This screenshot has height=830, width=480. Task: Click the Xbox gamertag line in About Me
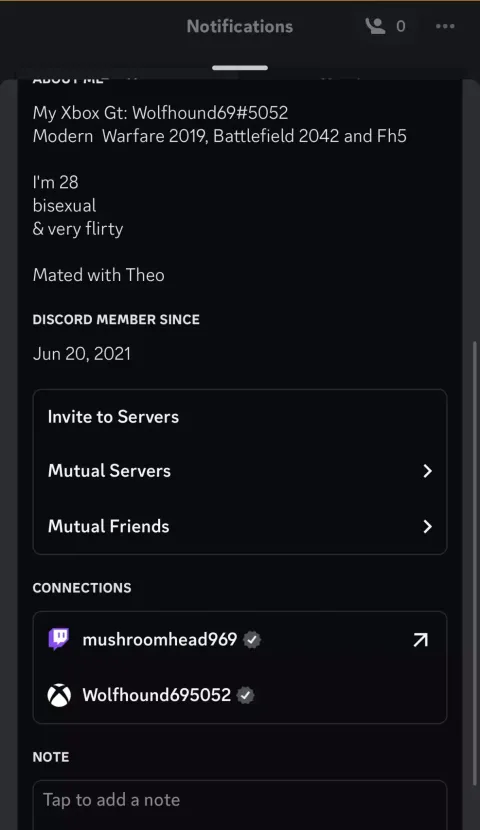tap(160, 113)
